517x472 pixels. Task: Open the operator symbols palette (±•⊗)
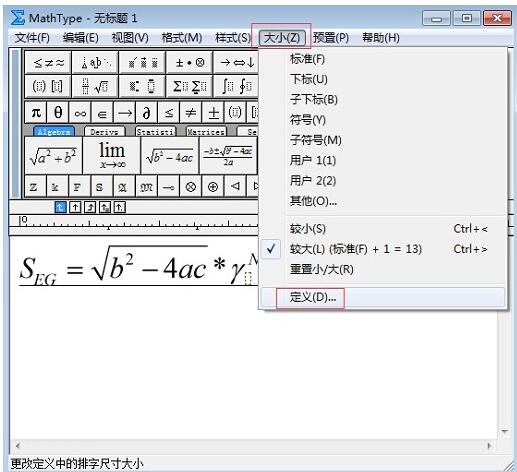[189, 62]
